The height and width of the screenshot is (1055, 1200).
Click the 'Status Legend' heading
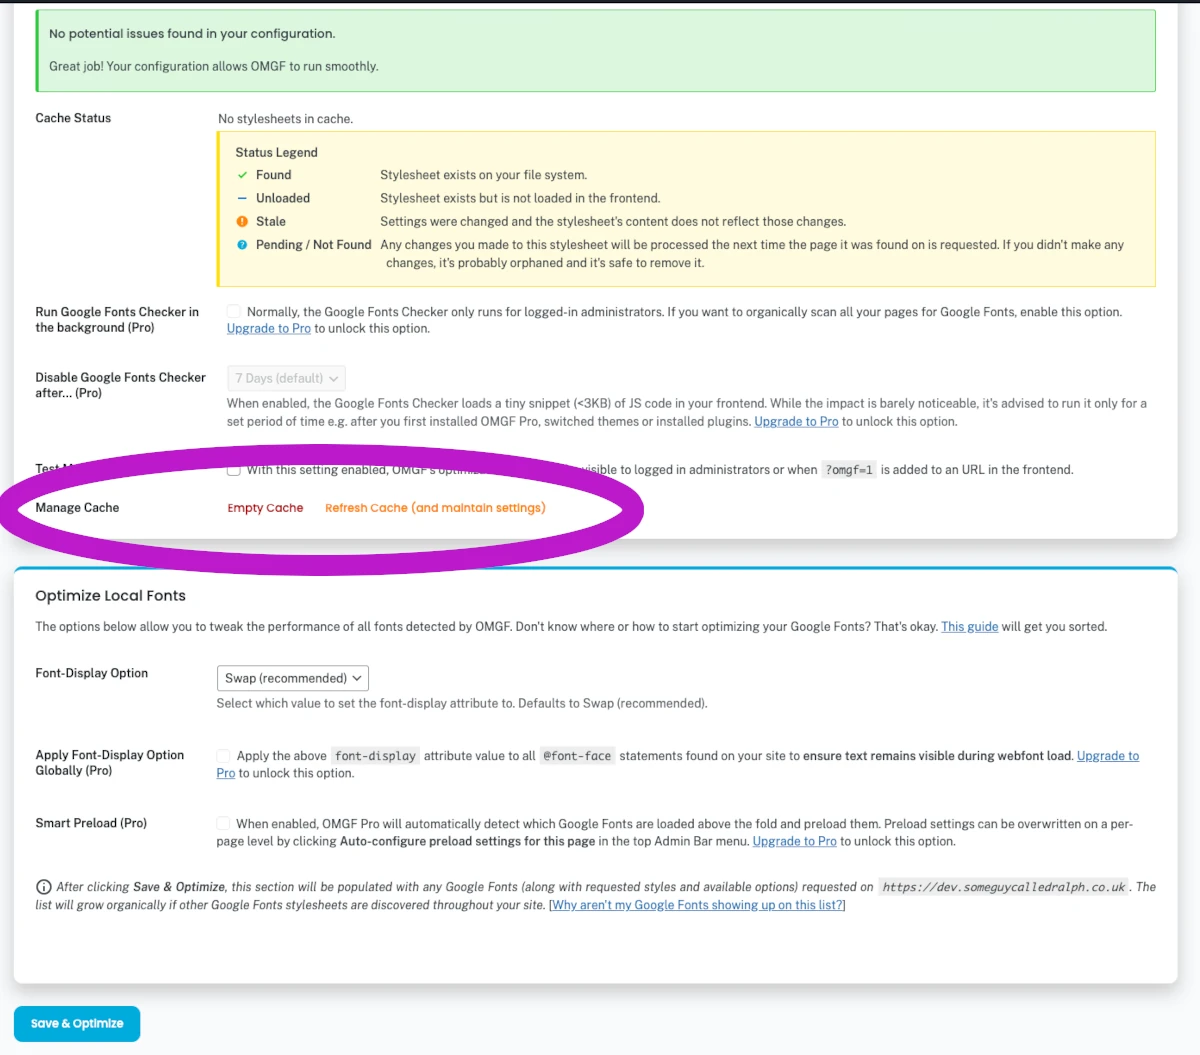pos(276,153)
